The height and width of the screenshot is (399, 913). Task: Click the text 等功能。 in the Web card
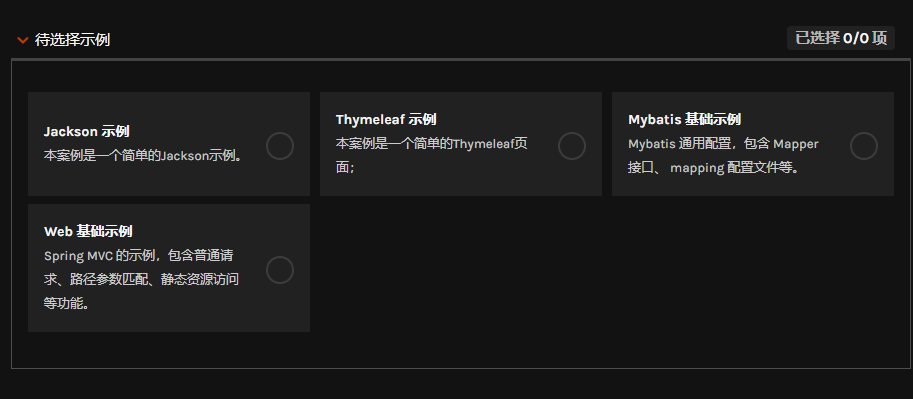pyautogui.click(x=66, y=303)
